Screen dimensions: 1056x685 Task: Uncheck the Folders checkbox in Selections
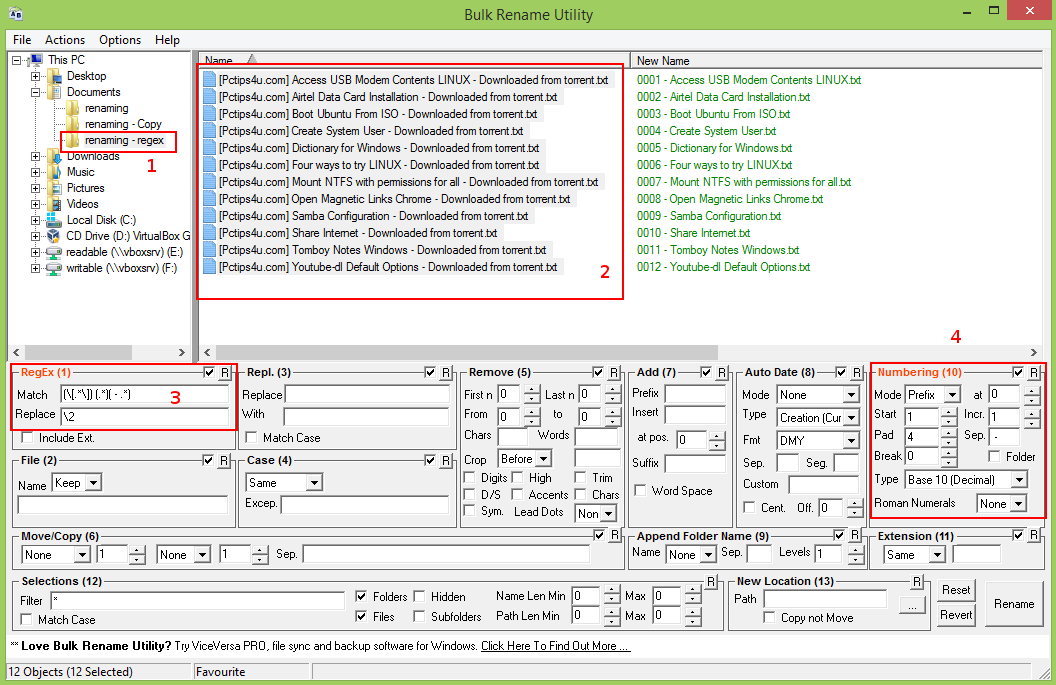pos(361,596)
